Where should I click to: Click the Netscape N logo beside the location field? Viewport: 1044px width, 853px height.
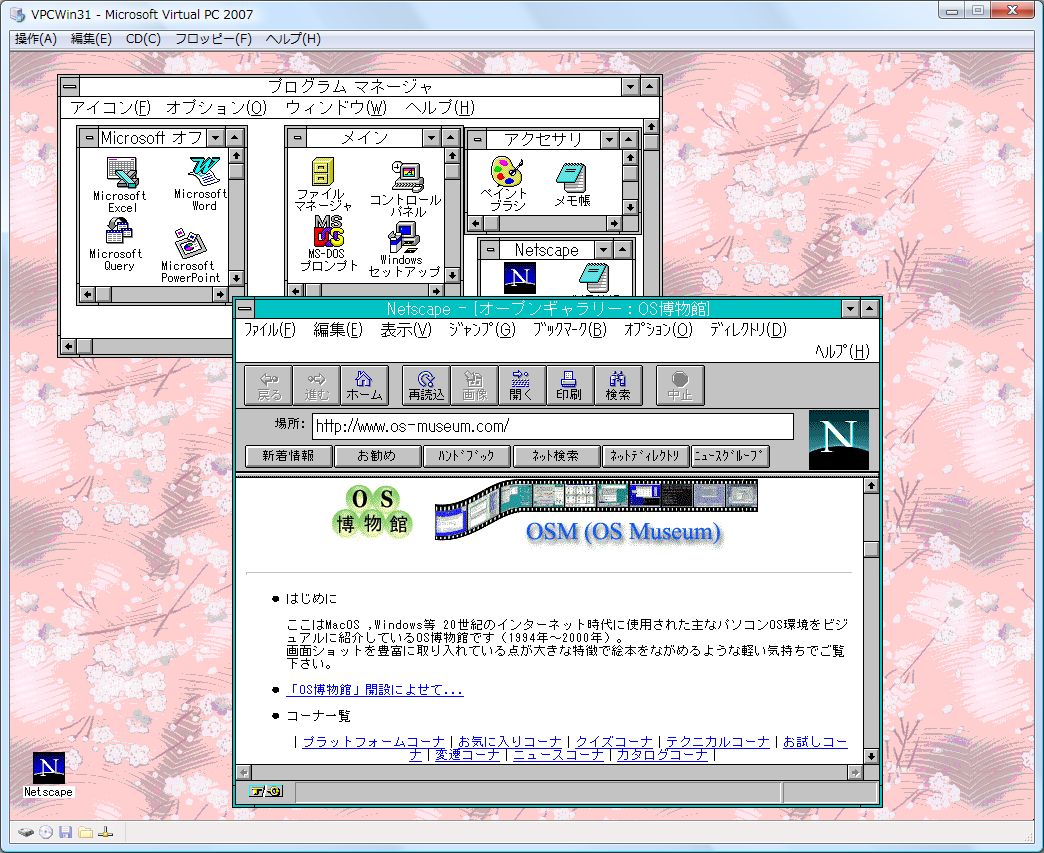coord(839,440)
